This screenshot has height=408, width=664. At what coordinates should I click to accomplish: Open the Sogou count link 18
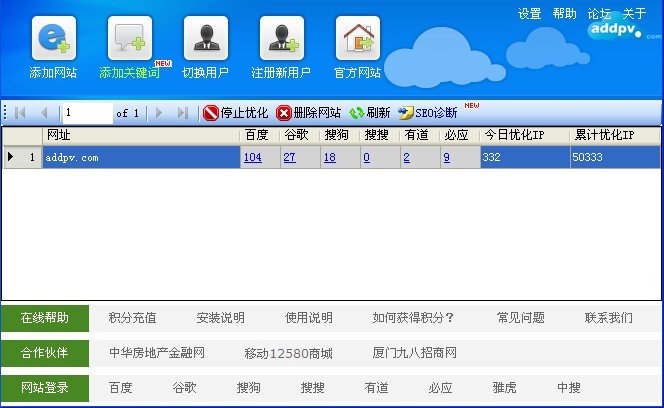point(330,157)
